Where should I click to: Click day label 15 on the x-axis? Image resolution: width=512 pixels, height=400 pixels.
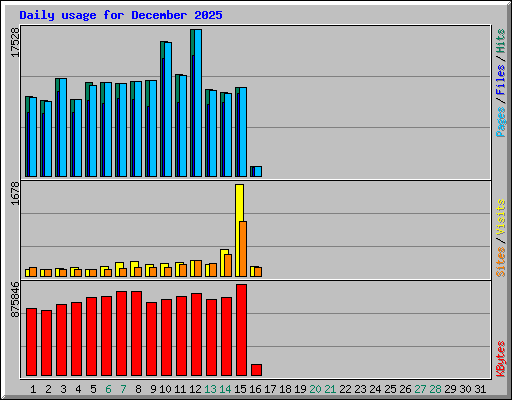point(240,389)
